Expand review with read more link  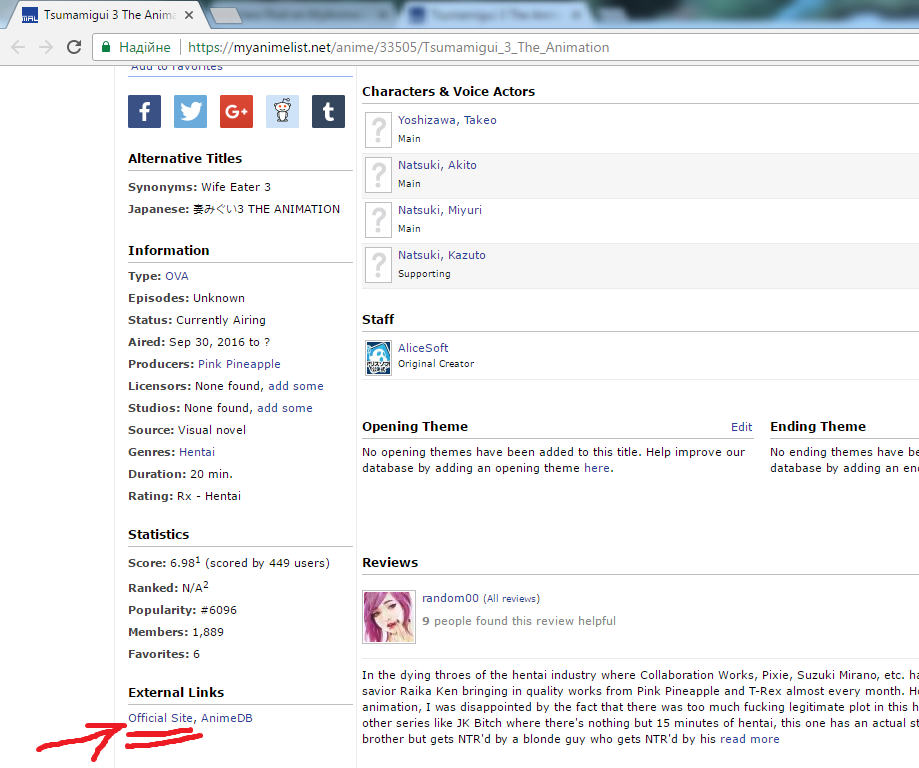pyautogui.click(x=749, y=739)
